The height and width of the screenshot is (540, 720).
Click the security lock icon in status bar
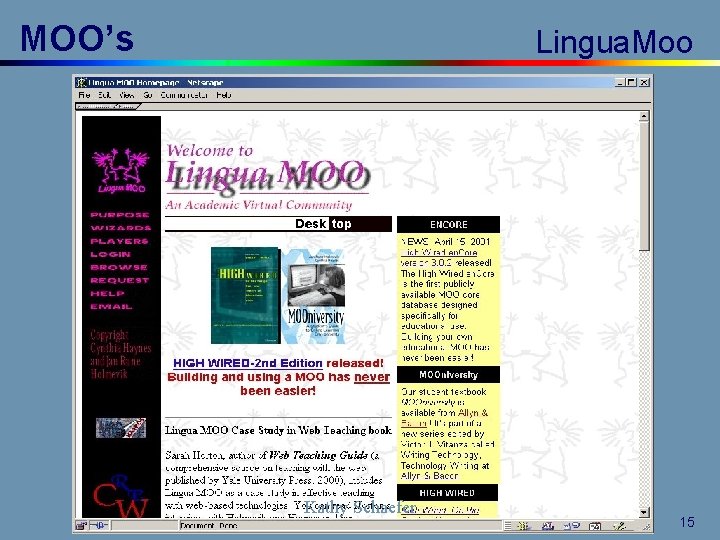(x=82, y=525)
